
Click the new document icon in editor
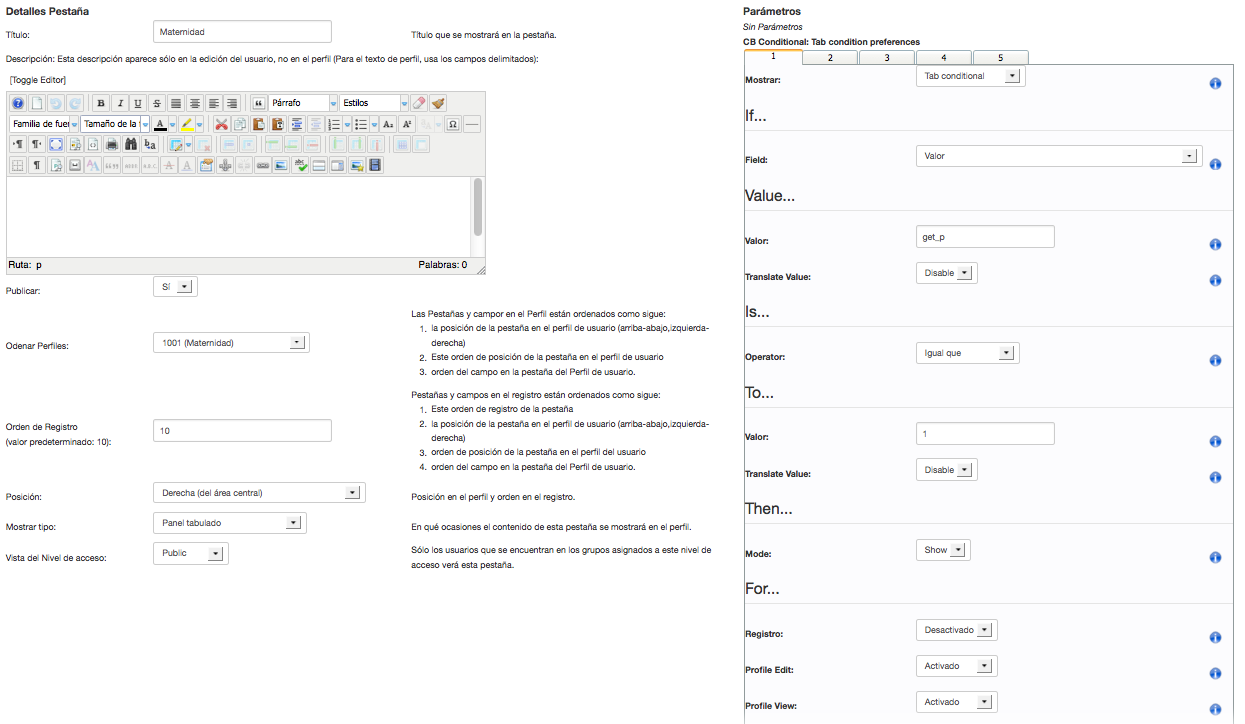[x=37, y=103]
